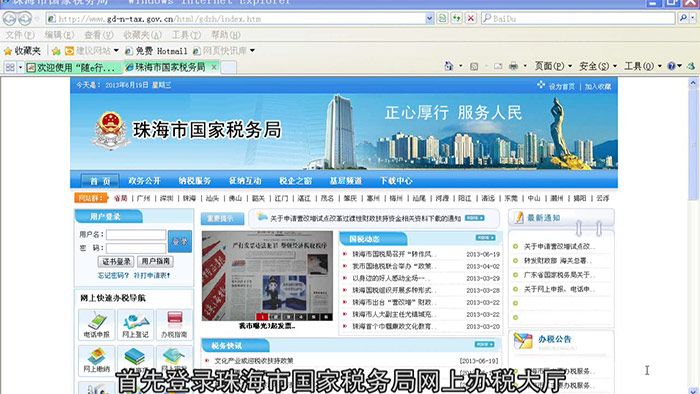
Task: Click the Print printer icon
Action: coord(513,66)
